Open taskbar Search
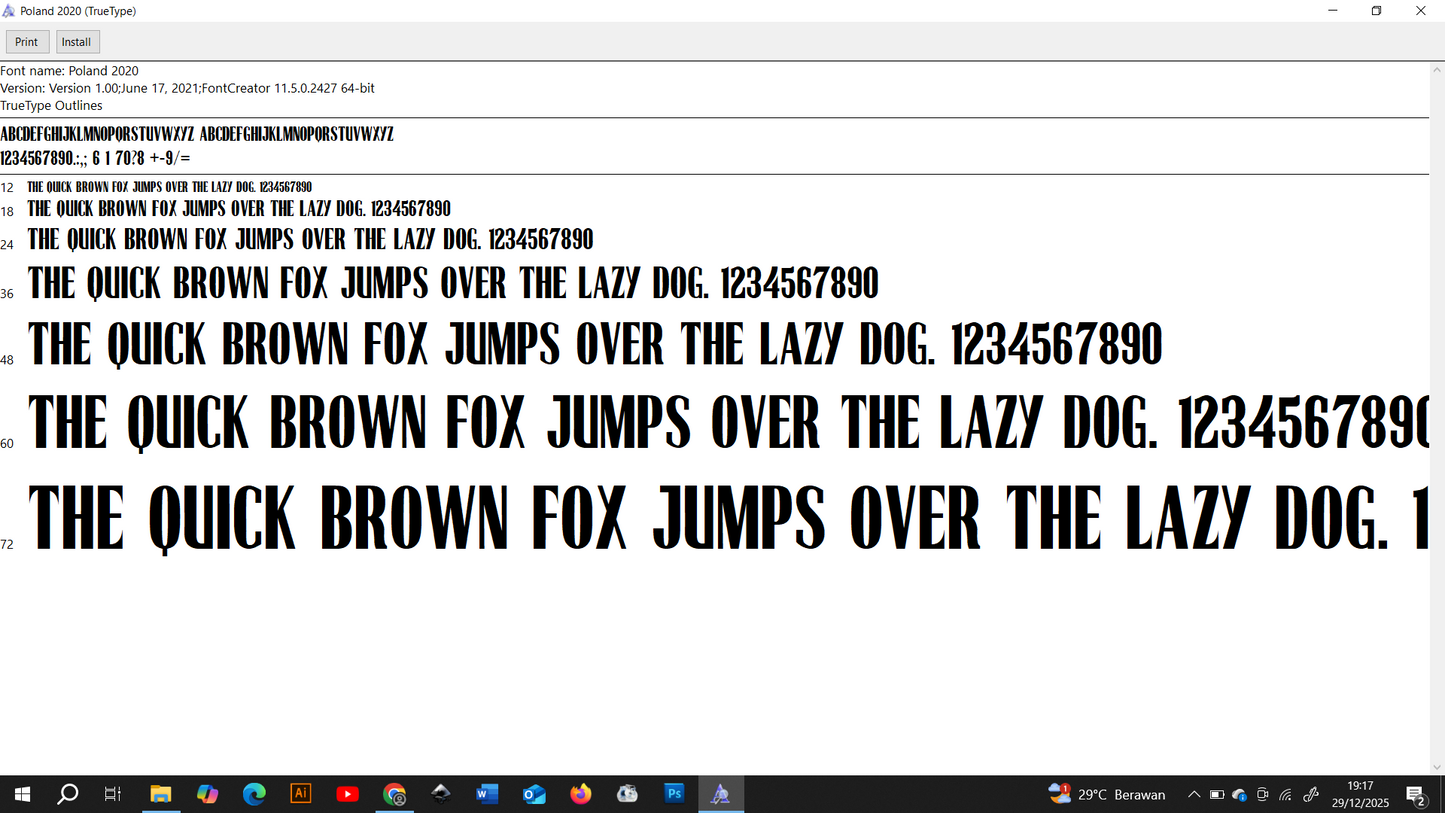1445x813 pixels. pos(67,794)
